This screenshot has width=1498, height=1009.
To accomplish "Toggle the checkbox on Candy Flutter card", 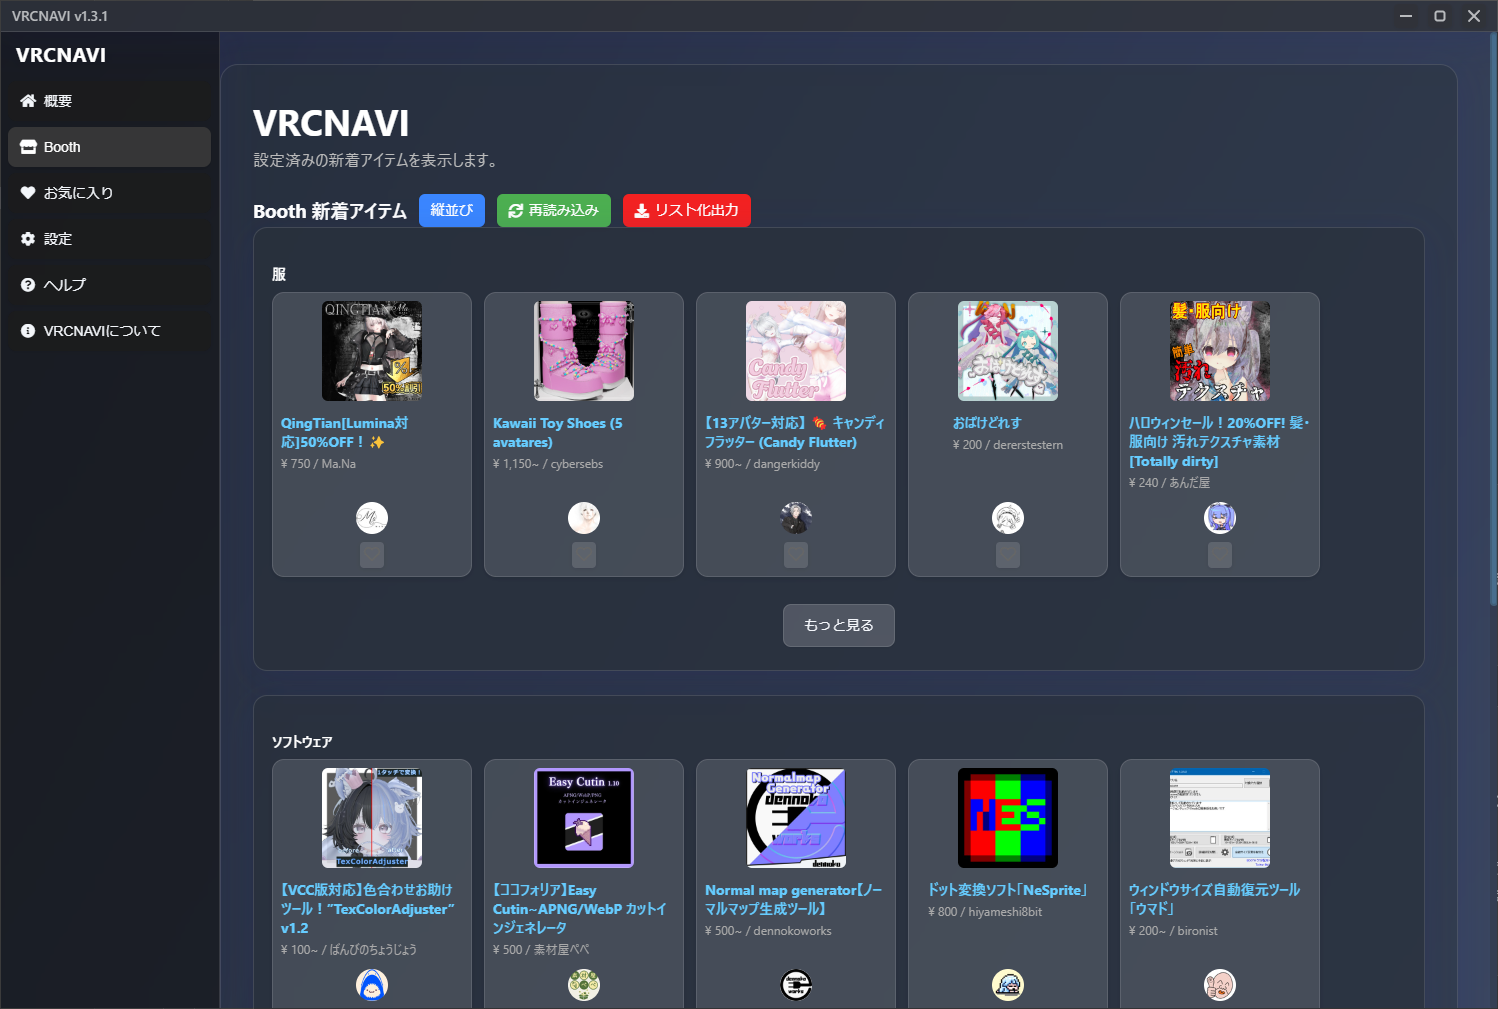I will pyautogui.click(x=796, y=555).
